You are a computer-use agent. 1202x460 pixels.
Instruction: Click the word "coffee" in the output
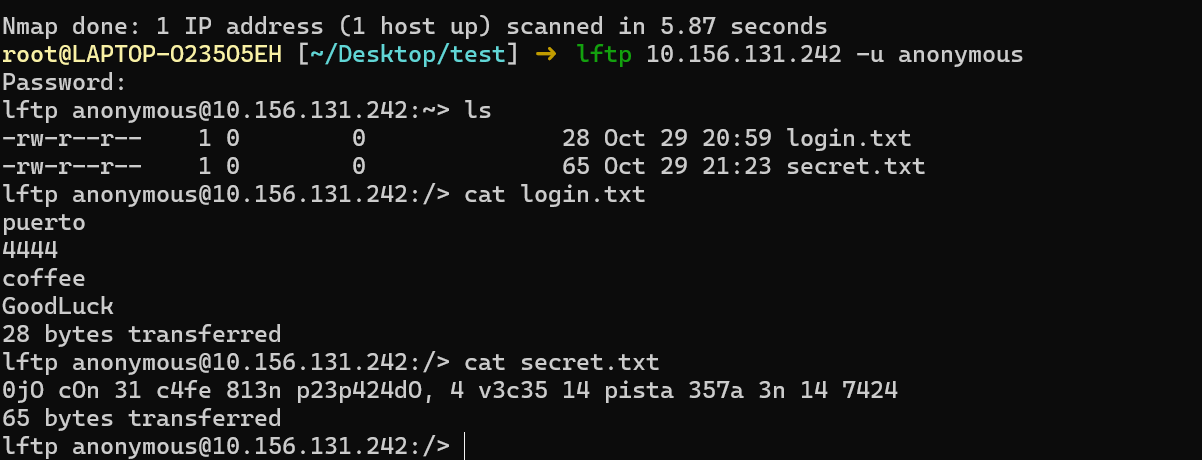[x=44, y=278]
